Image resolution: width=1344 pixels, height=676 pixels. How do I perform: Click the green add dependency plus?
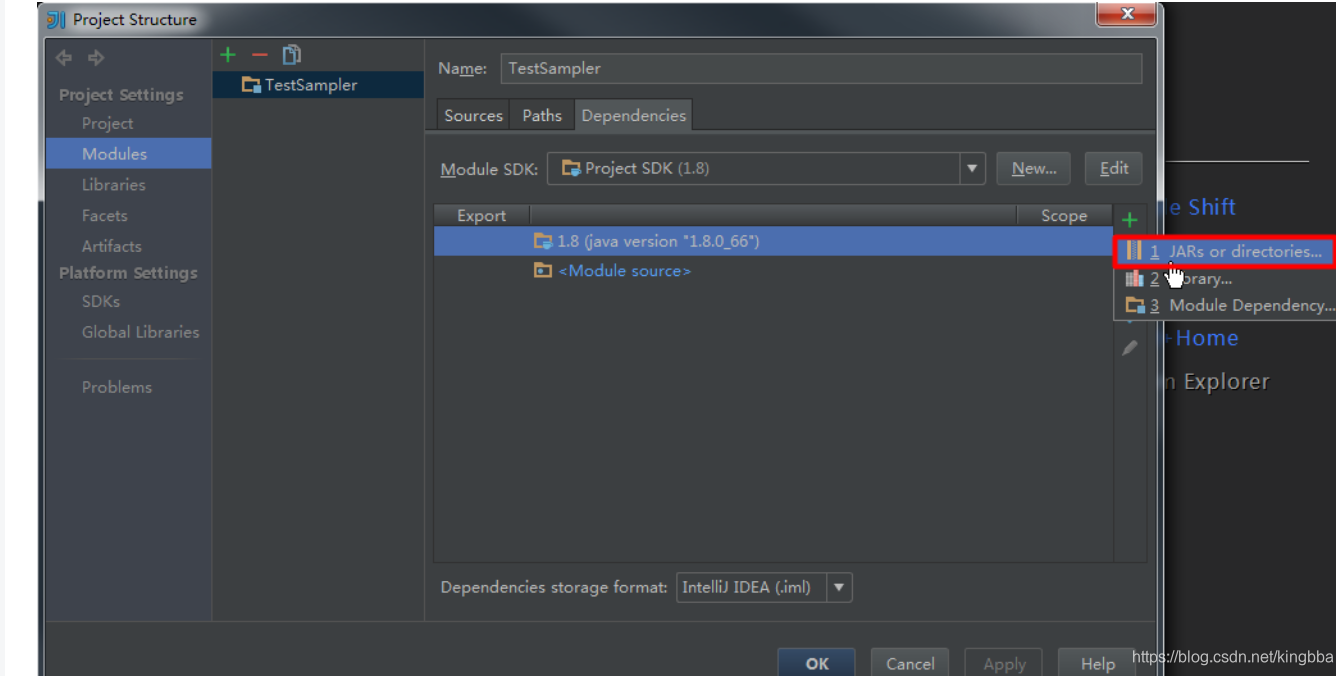tap(1129, 220)
